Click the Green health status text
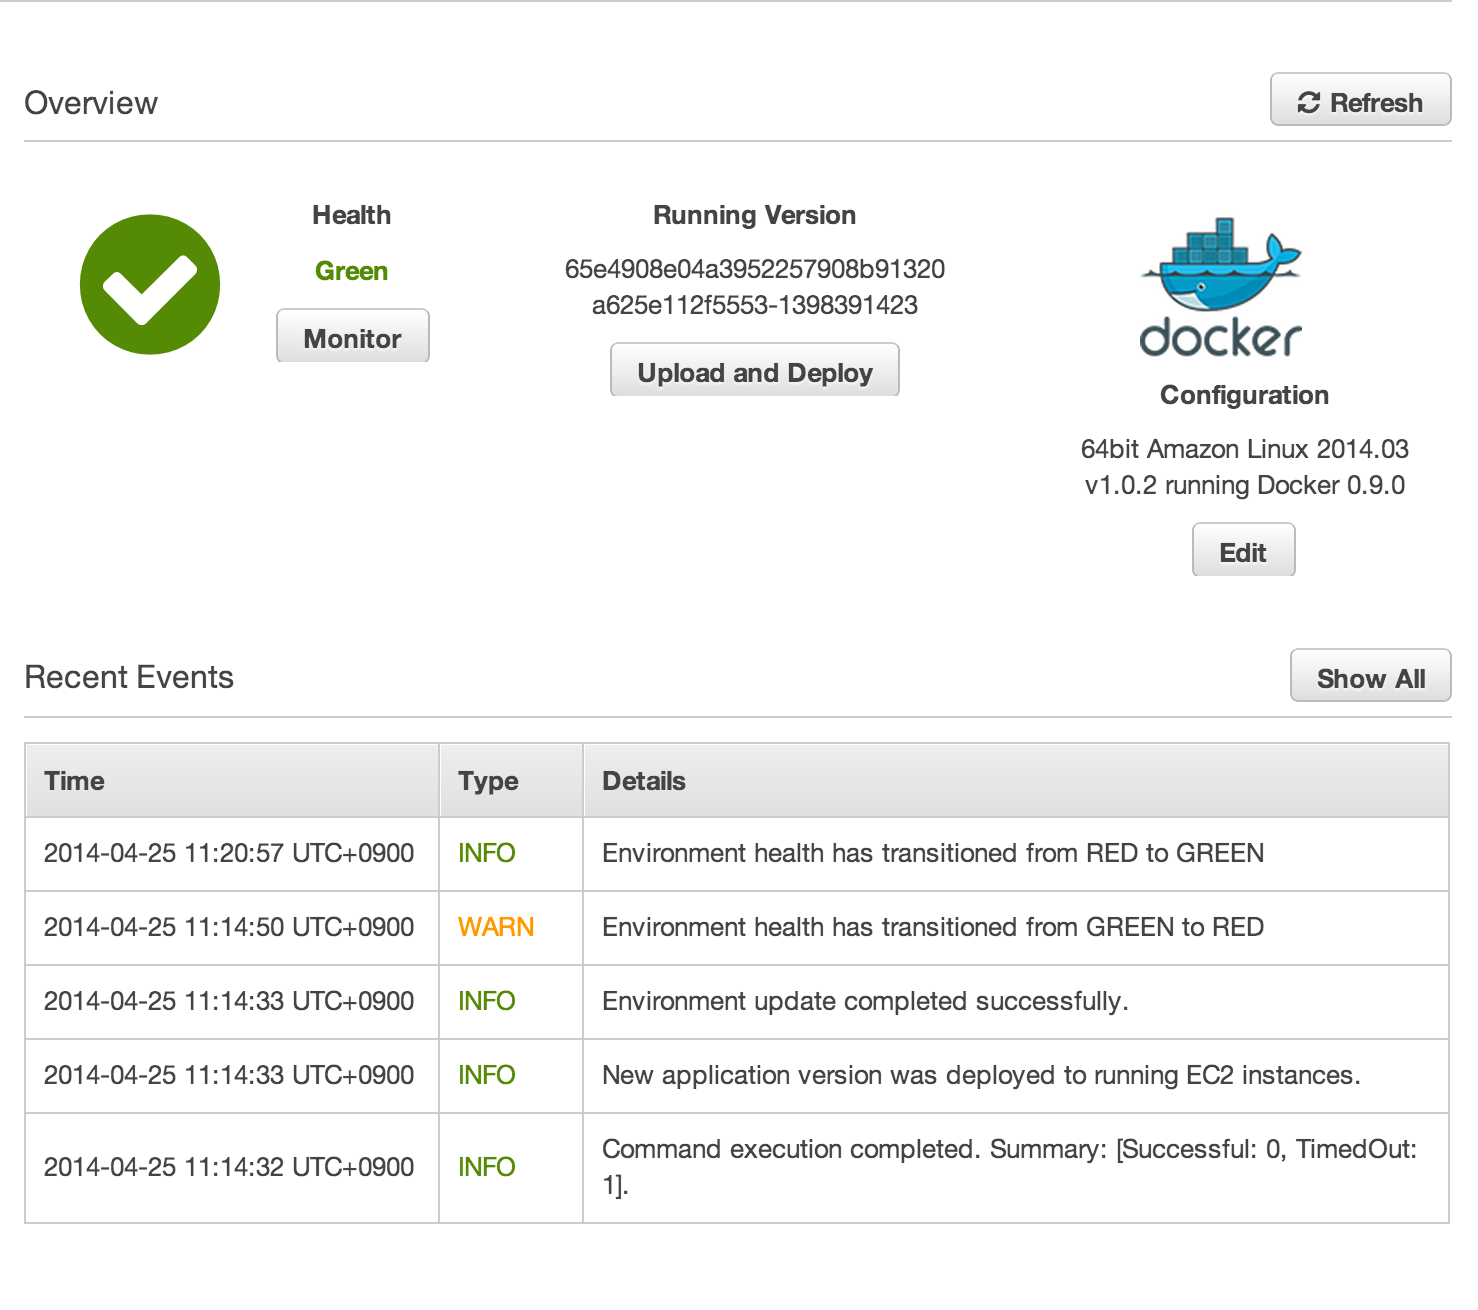The image size is (1478, 1310). click(351, 270)
